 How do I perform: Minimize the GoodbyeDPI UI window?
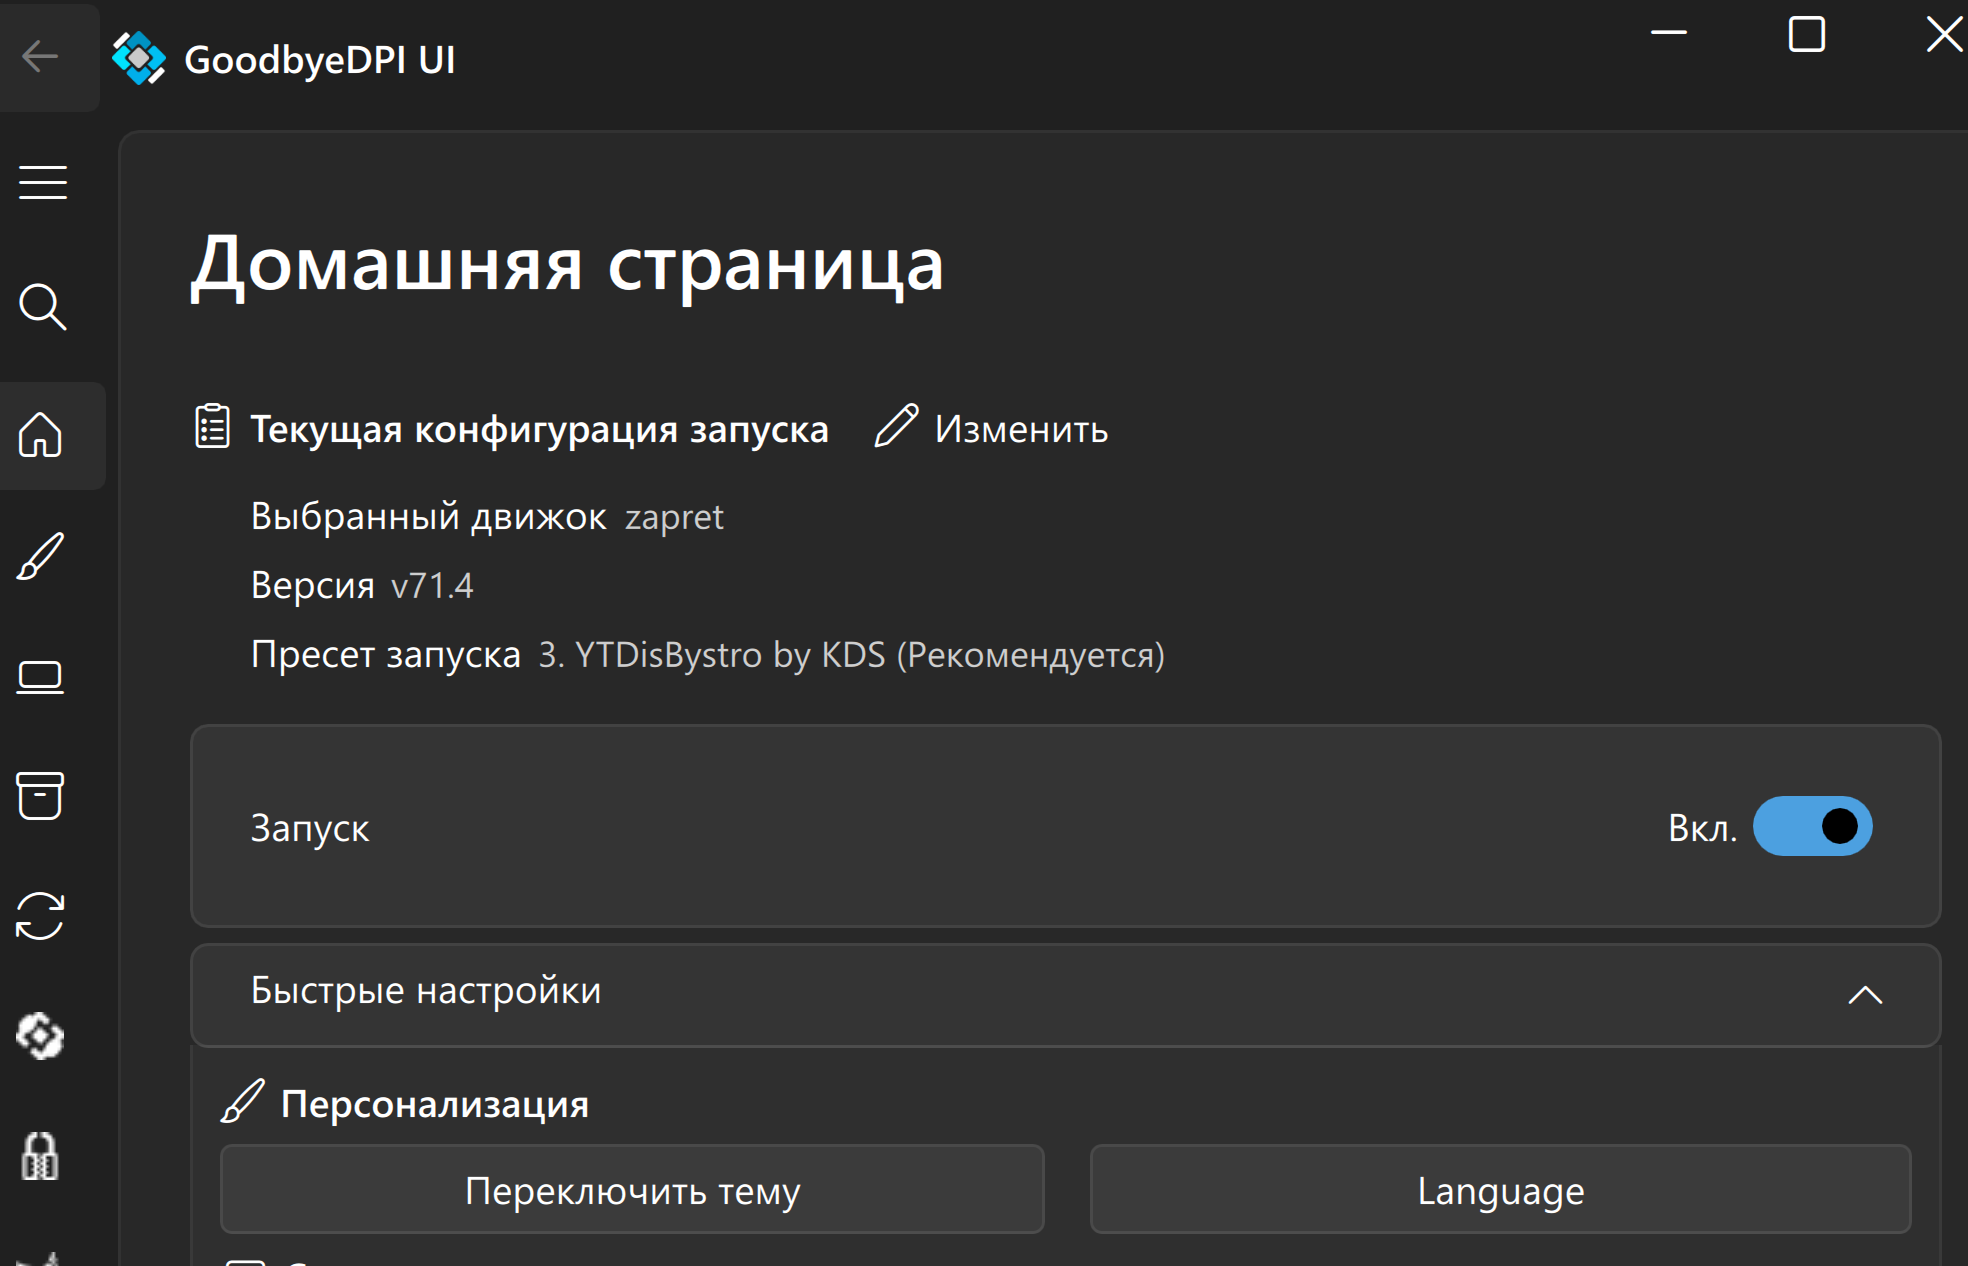point(1668,33)
